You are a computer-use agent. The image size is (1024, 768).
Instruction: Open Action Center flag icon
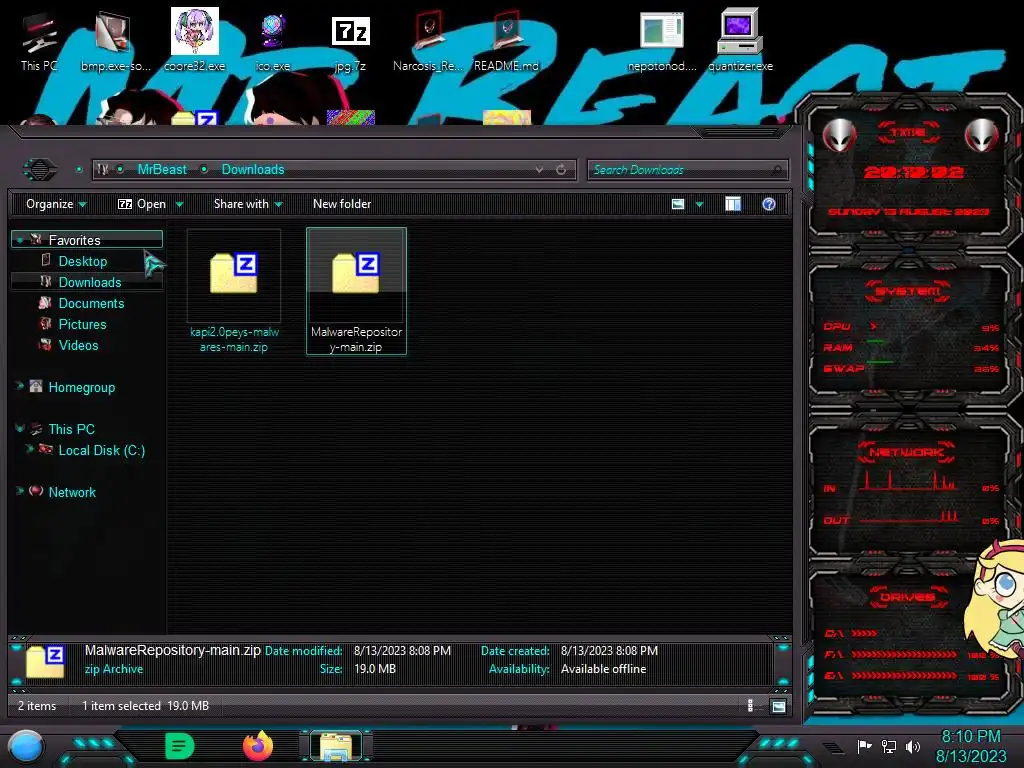pos(864,746)
